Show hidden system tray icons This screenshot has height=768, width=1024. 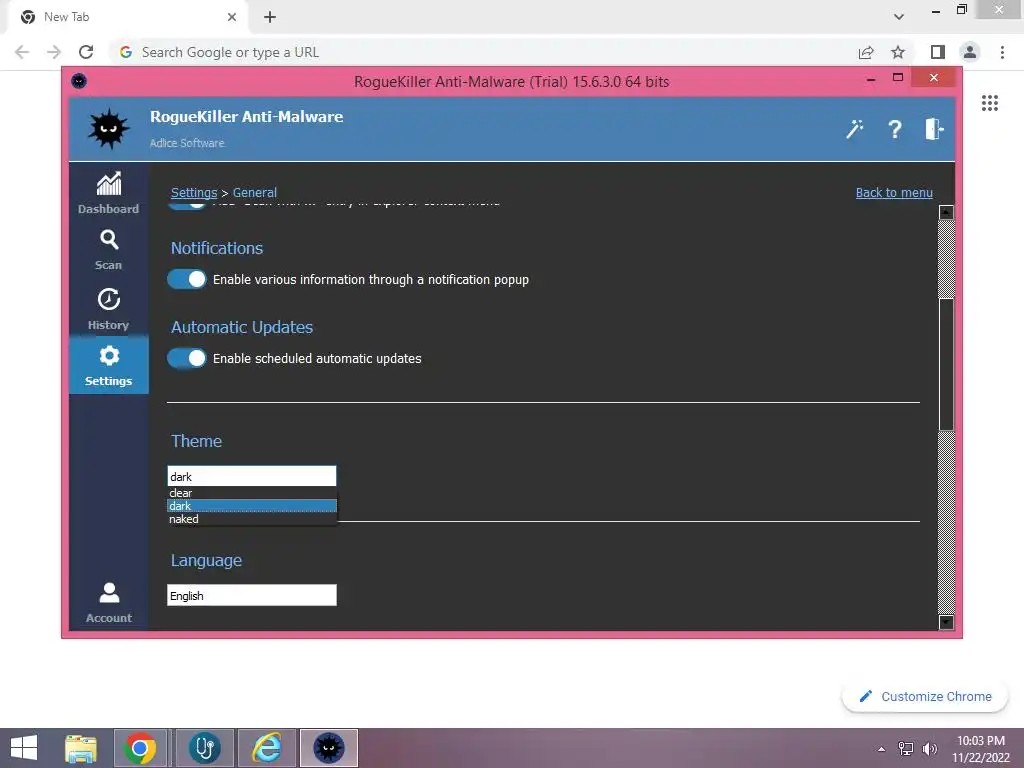coord(882,749)
